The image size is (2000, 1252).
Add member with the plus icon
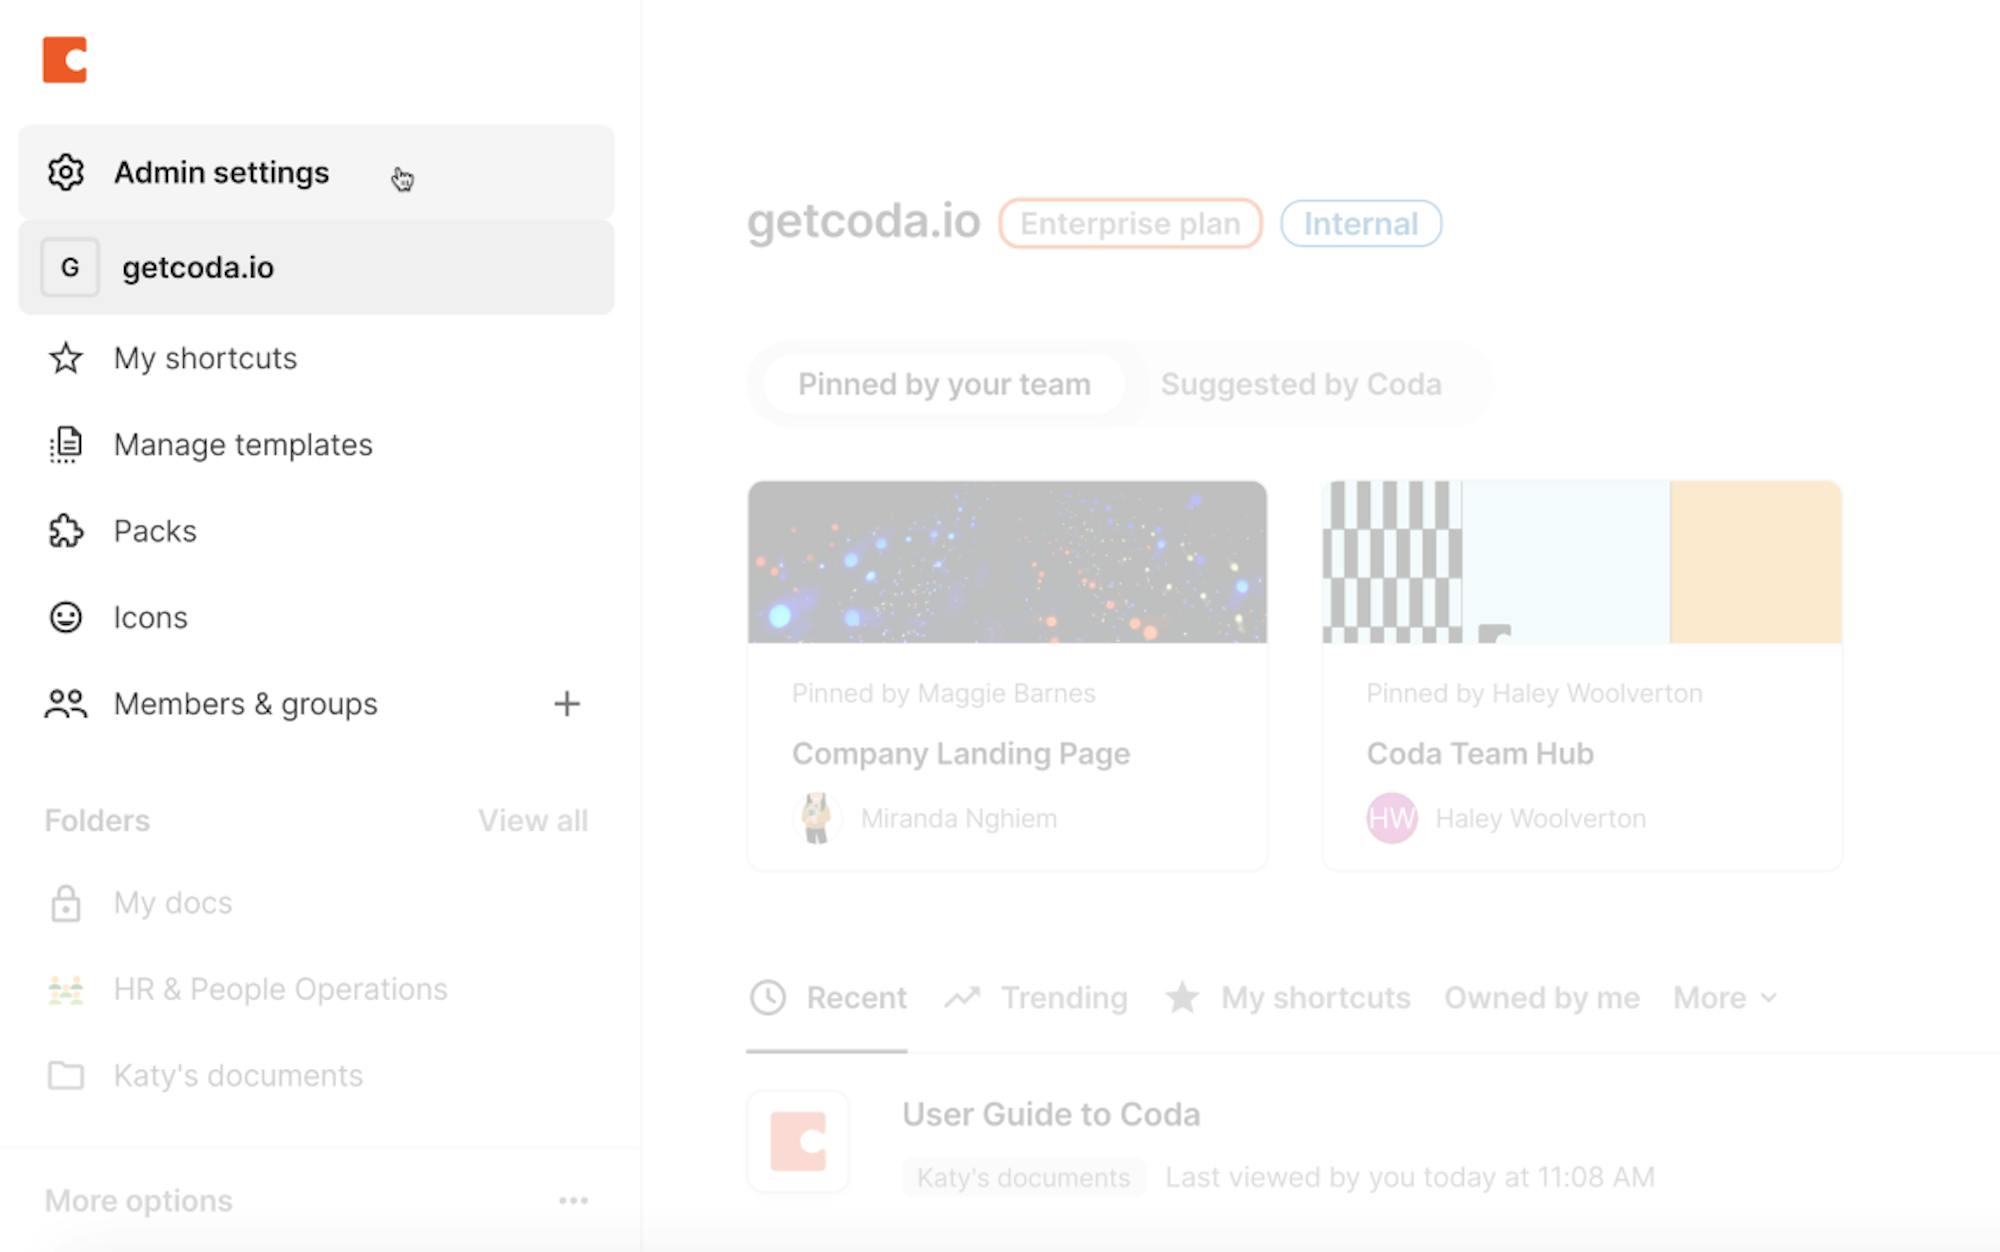pos(567,704)
